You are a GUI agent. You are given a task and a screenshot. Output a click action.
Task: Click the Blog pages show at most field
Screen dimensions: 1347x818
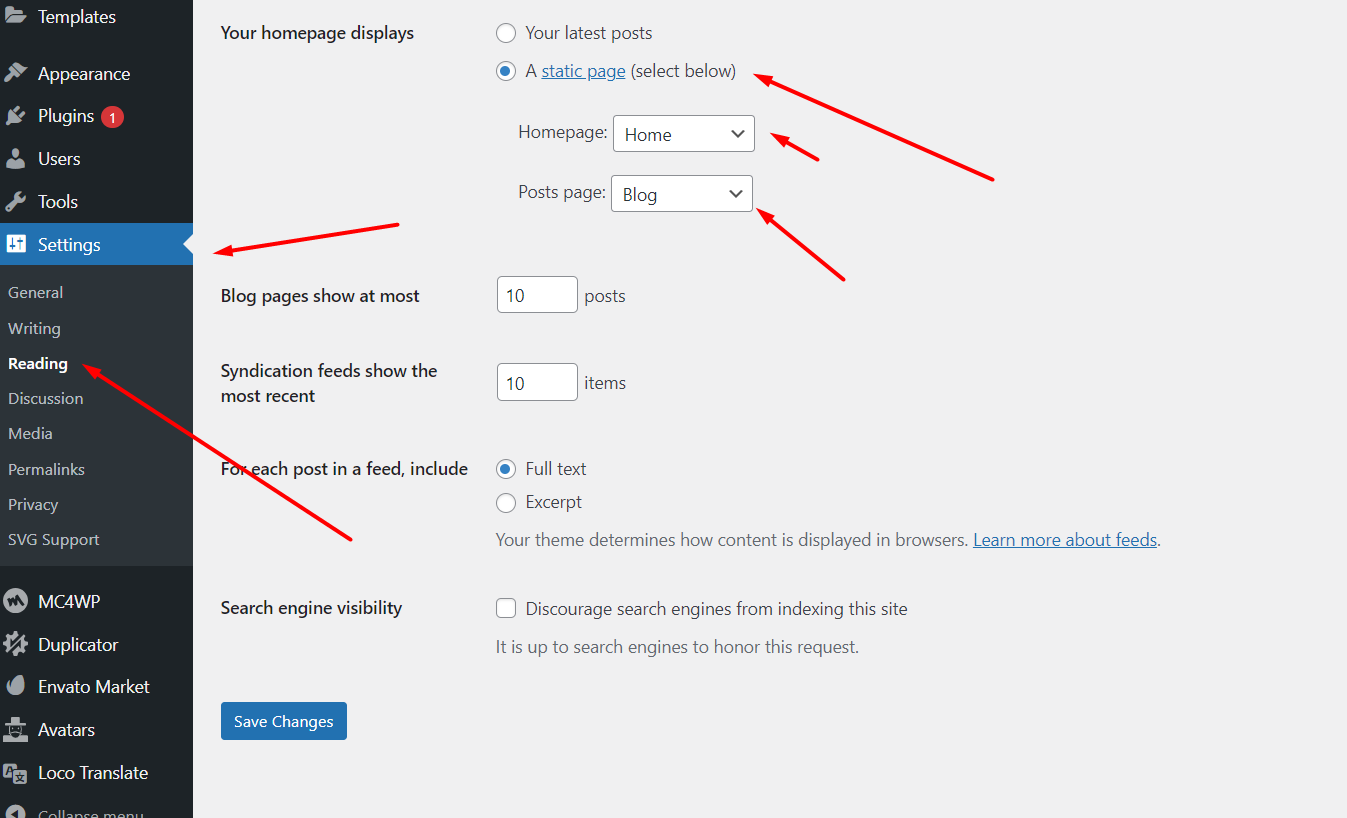pos(537,295)
